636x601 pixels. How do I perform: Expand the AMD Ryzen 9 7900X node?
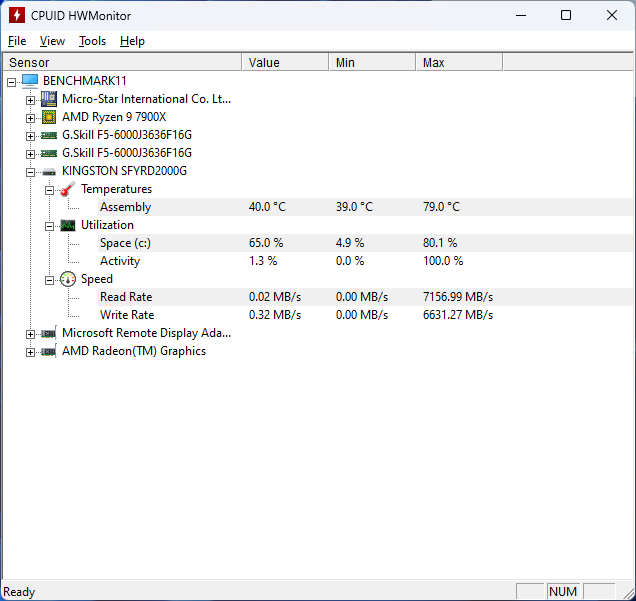(30, 118)
